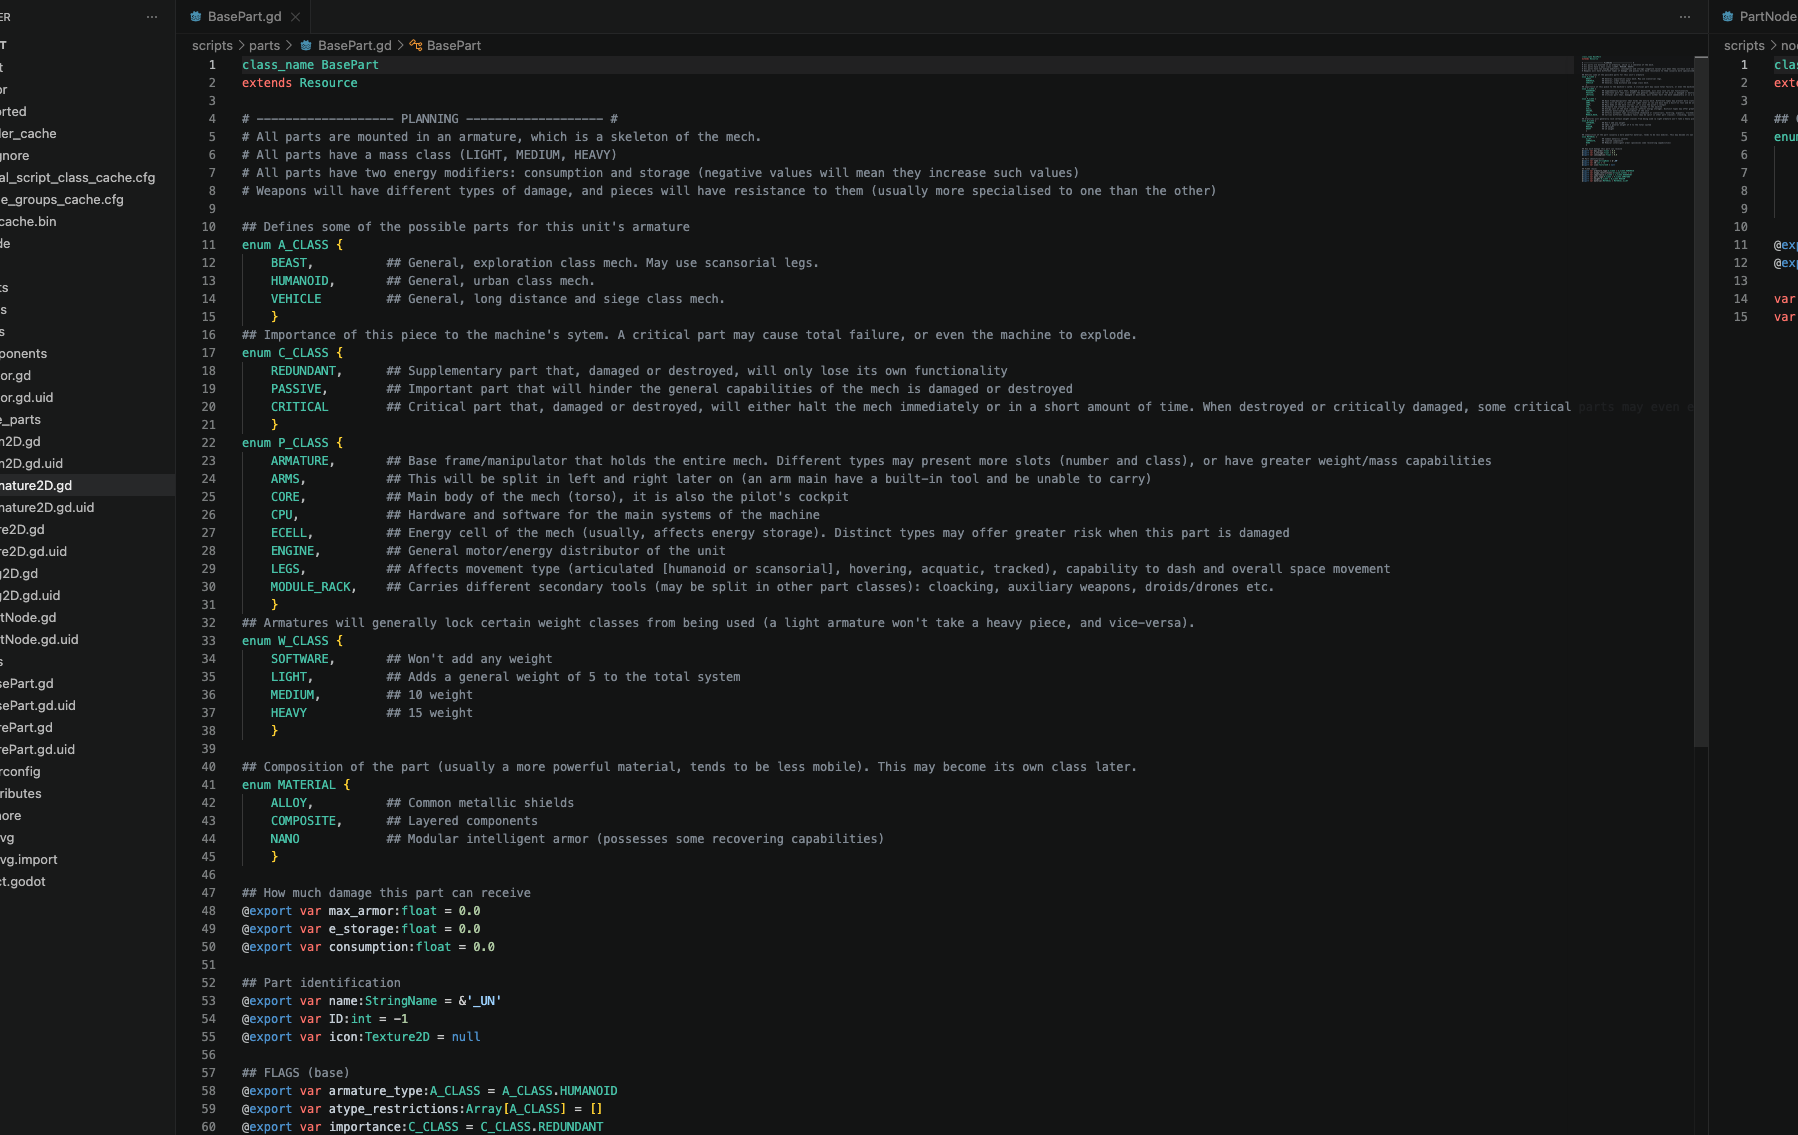The width and height of the screenshot is (1798, 1135).
Task: Click the enum C_CLASS declaration
Action: click(292, 353)
